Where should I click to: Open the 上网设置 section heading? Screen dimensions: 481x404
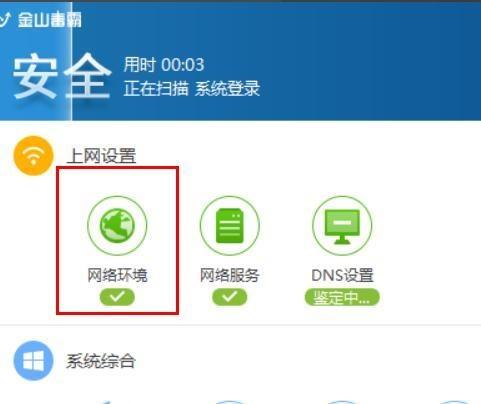click(x=101, y=156)
